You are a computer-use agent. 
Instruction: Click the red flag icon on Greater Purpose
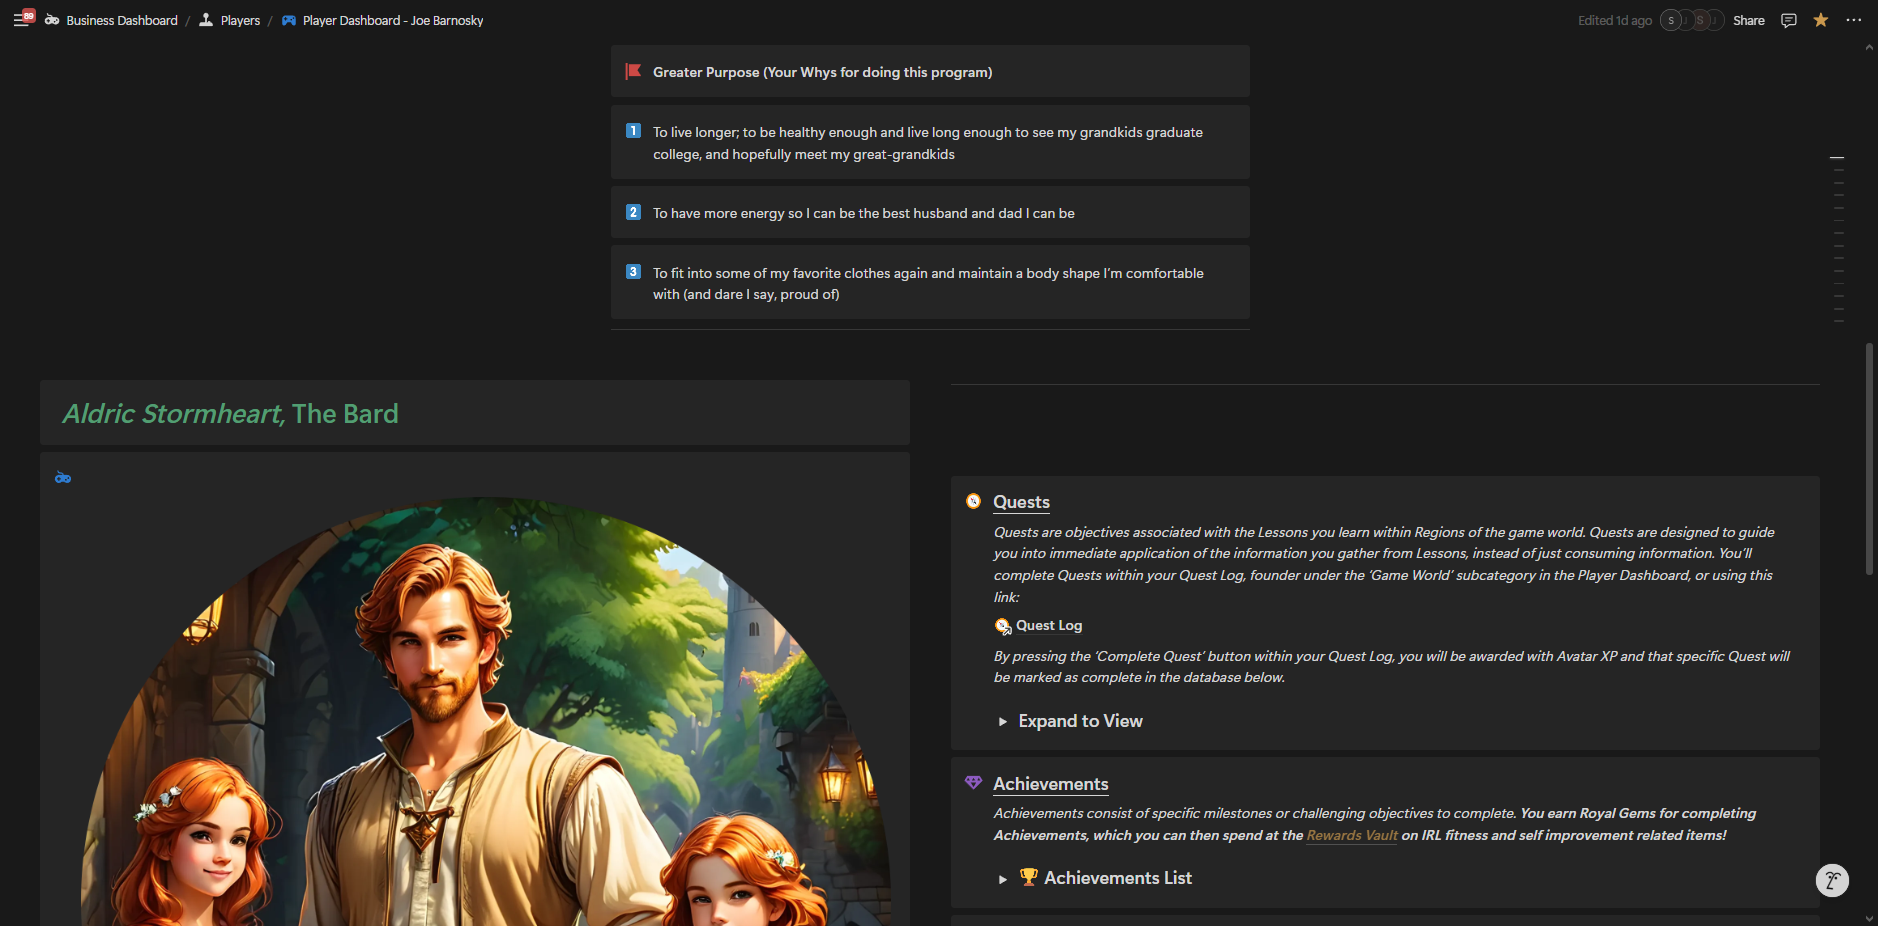pos(634,70)
